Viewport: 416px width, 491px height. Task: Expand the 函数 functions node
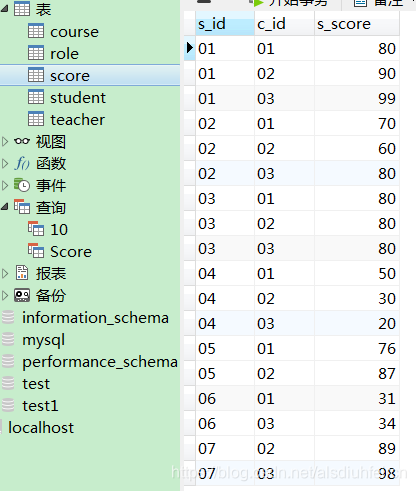pos(5,163)
